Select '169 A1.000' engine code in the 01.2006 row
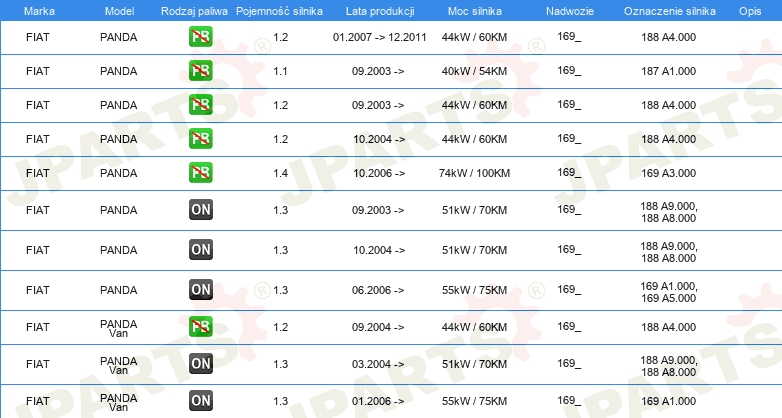782x418 pixels. click(669, 401)
